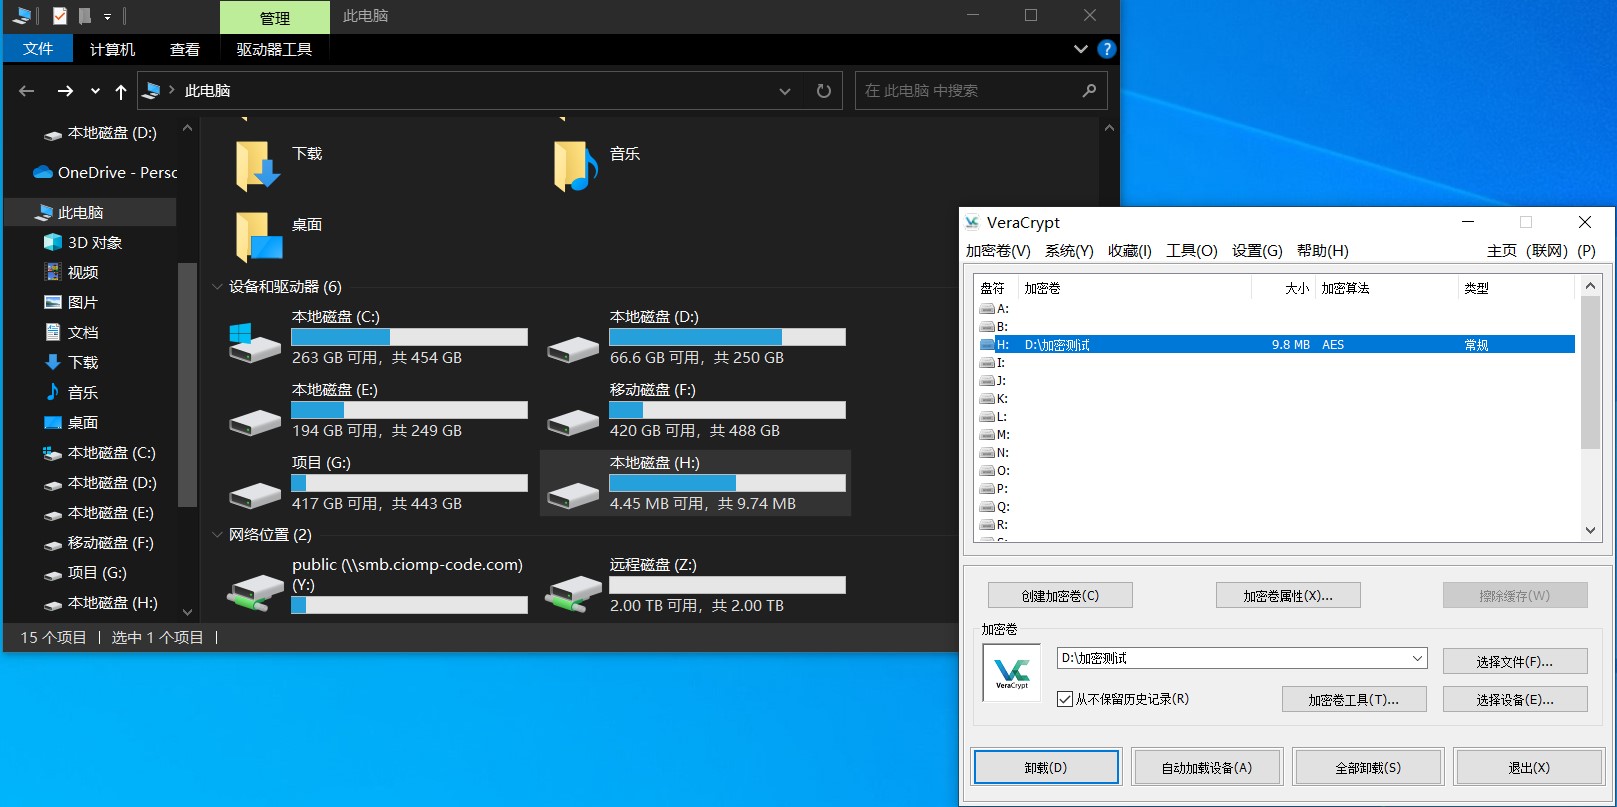Open the 工具(O) menu in VeraCrypt
This screenshot has width=1617, height=807.
click(1192, 251)
